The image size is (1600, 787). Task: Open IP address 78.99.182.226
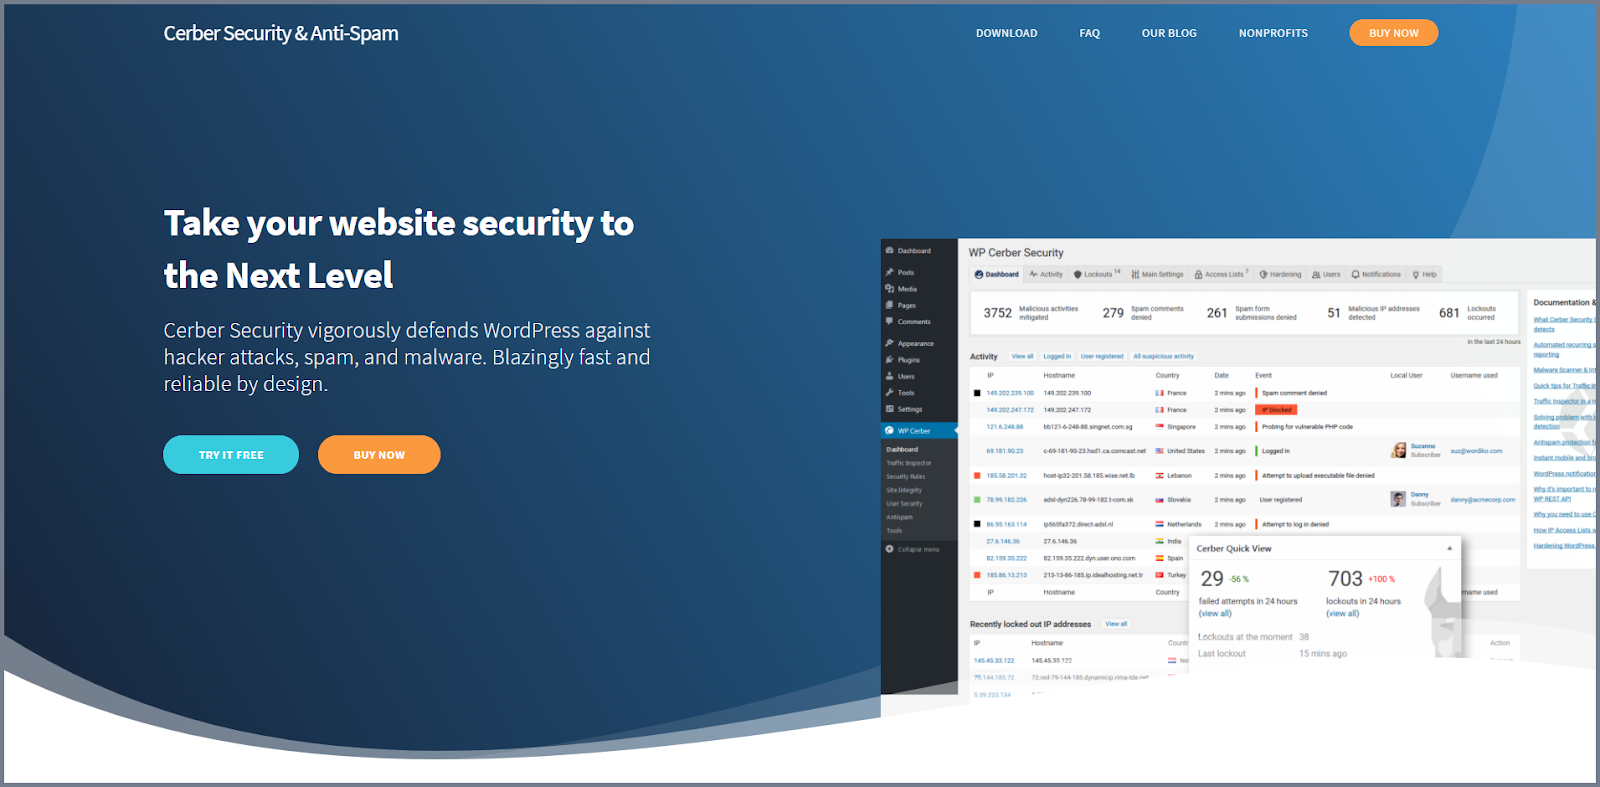1007,500
